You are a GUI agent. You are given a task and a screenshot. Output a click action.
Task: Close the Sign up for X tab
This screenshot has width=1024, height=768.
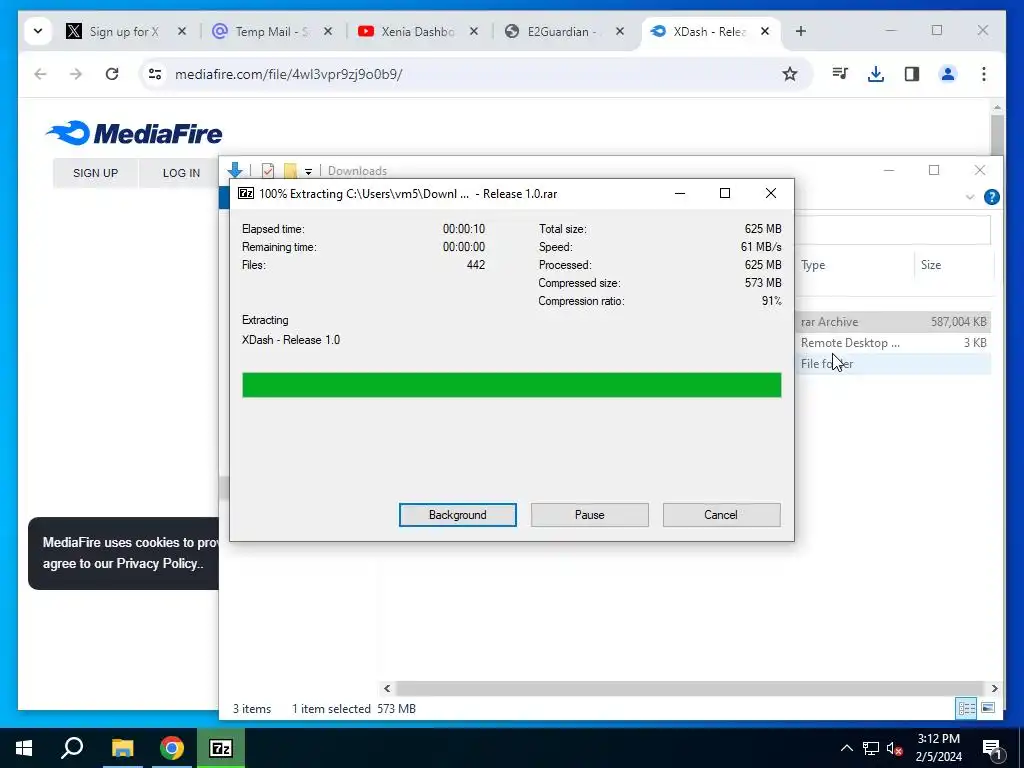182,31
